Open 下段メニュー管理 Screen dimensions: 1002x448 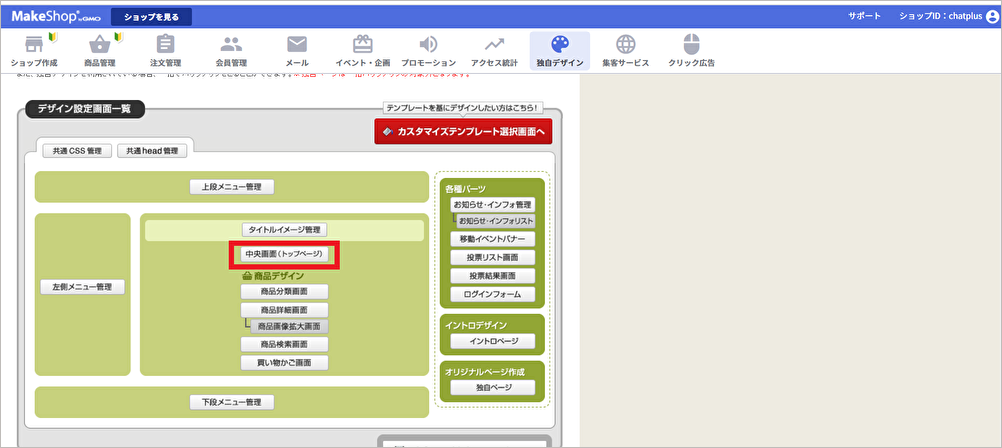pos(232,403)
